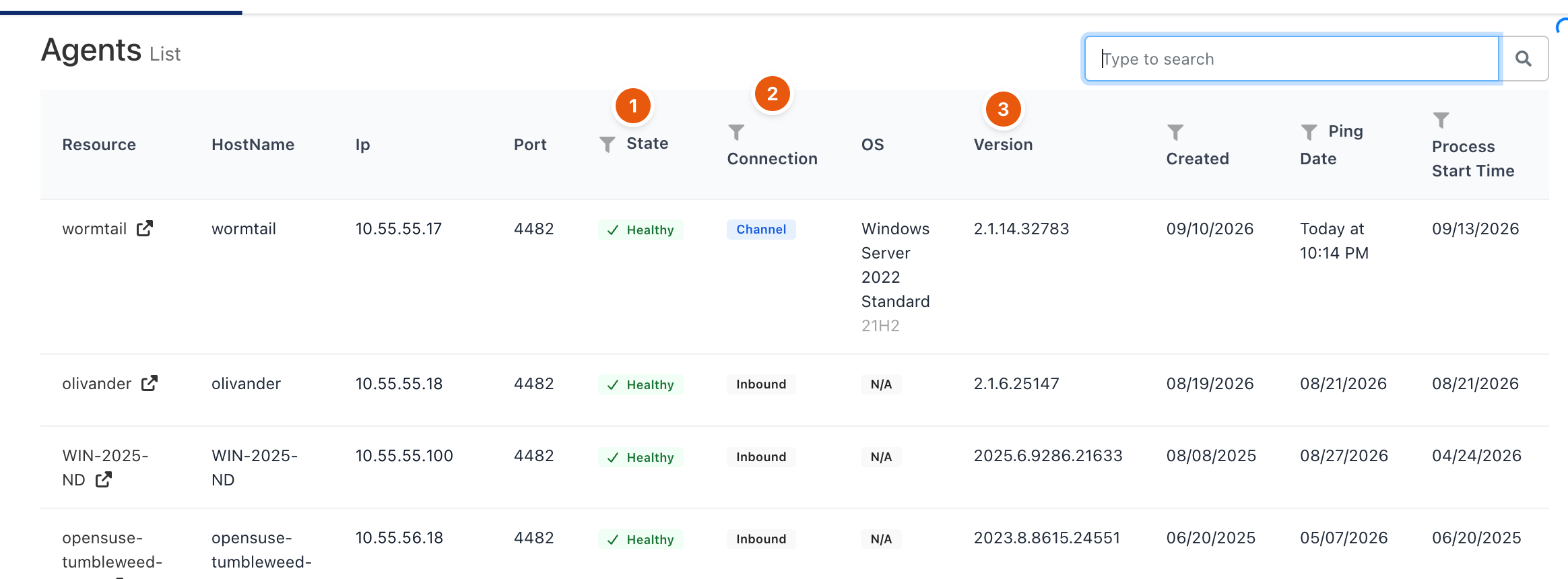Click ping date 08/27/2026
The height and width of the screenshot is (579, 1568).
pyautogui.click(x=1344, y=455)
